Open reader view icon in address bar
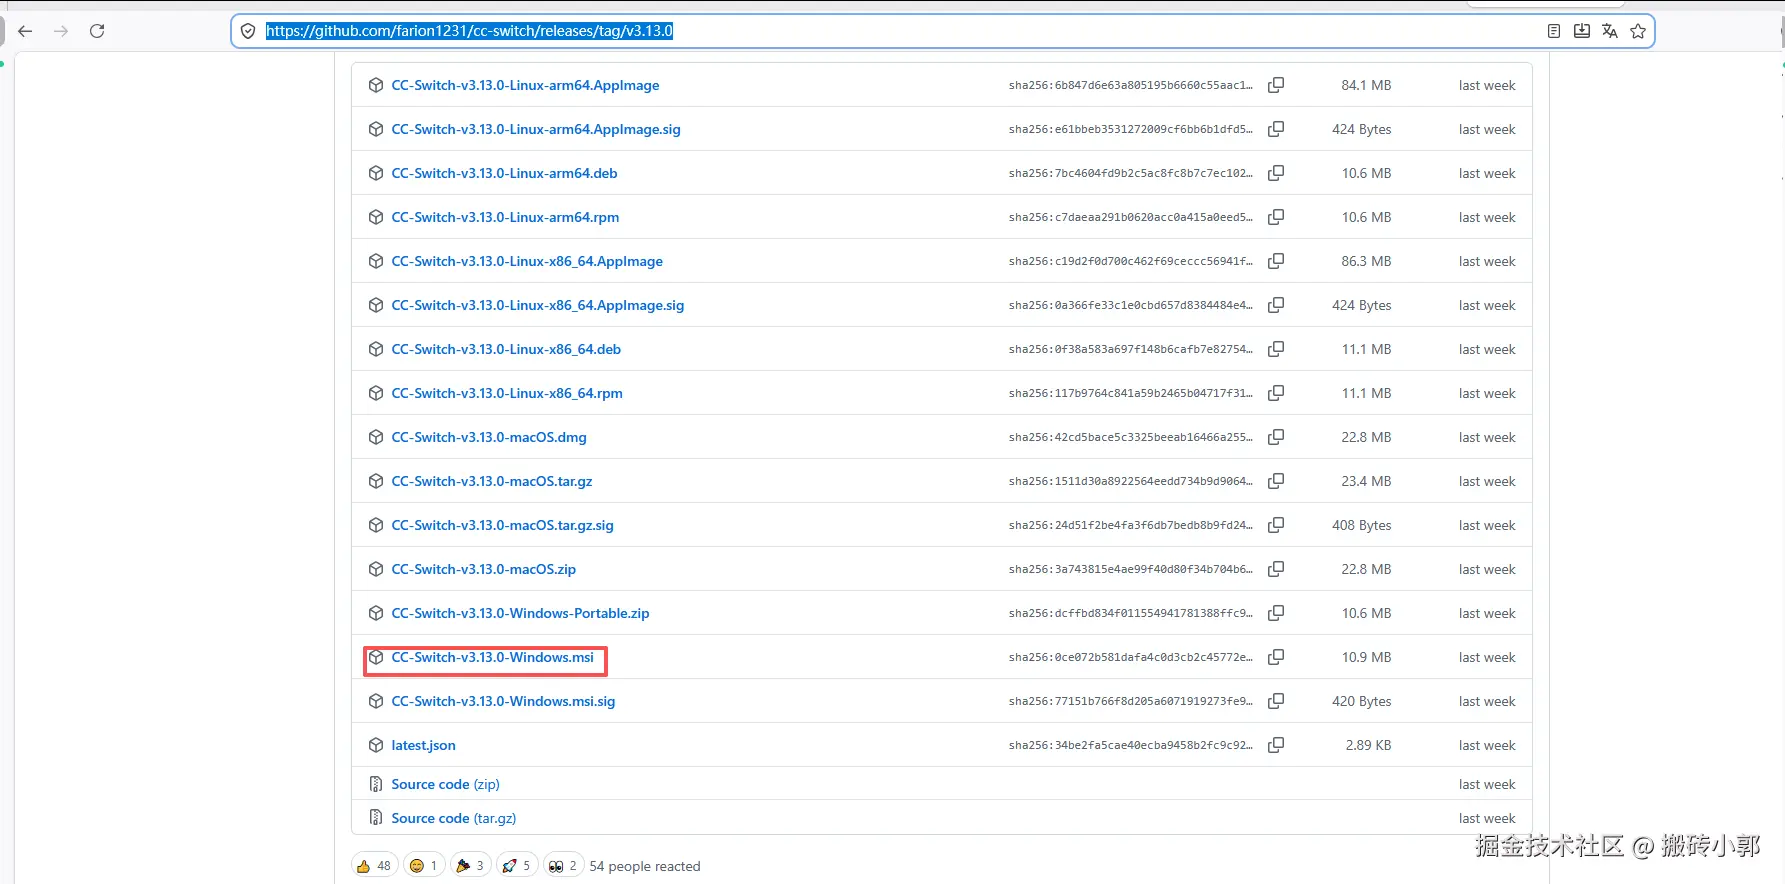Screen dimensions: 1785x884 click(x=1553, y=31)
